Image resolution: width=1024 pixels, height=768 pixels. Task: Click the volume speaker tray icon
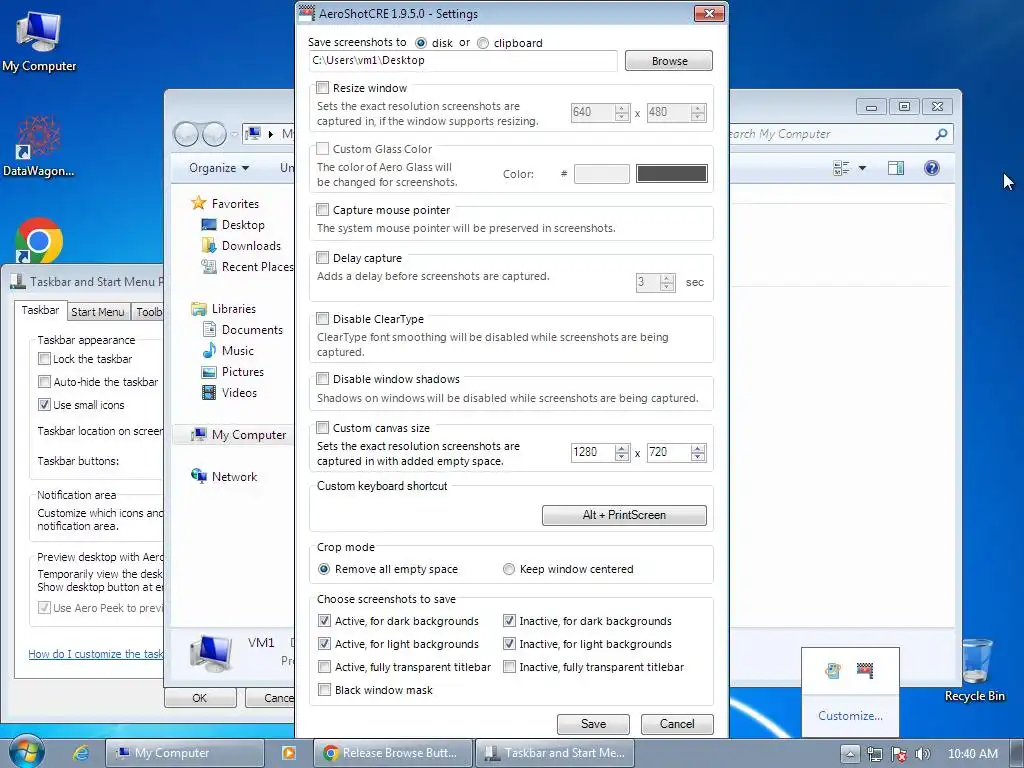click(922, 754)
